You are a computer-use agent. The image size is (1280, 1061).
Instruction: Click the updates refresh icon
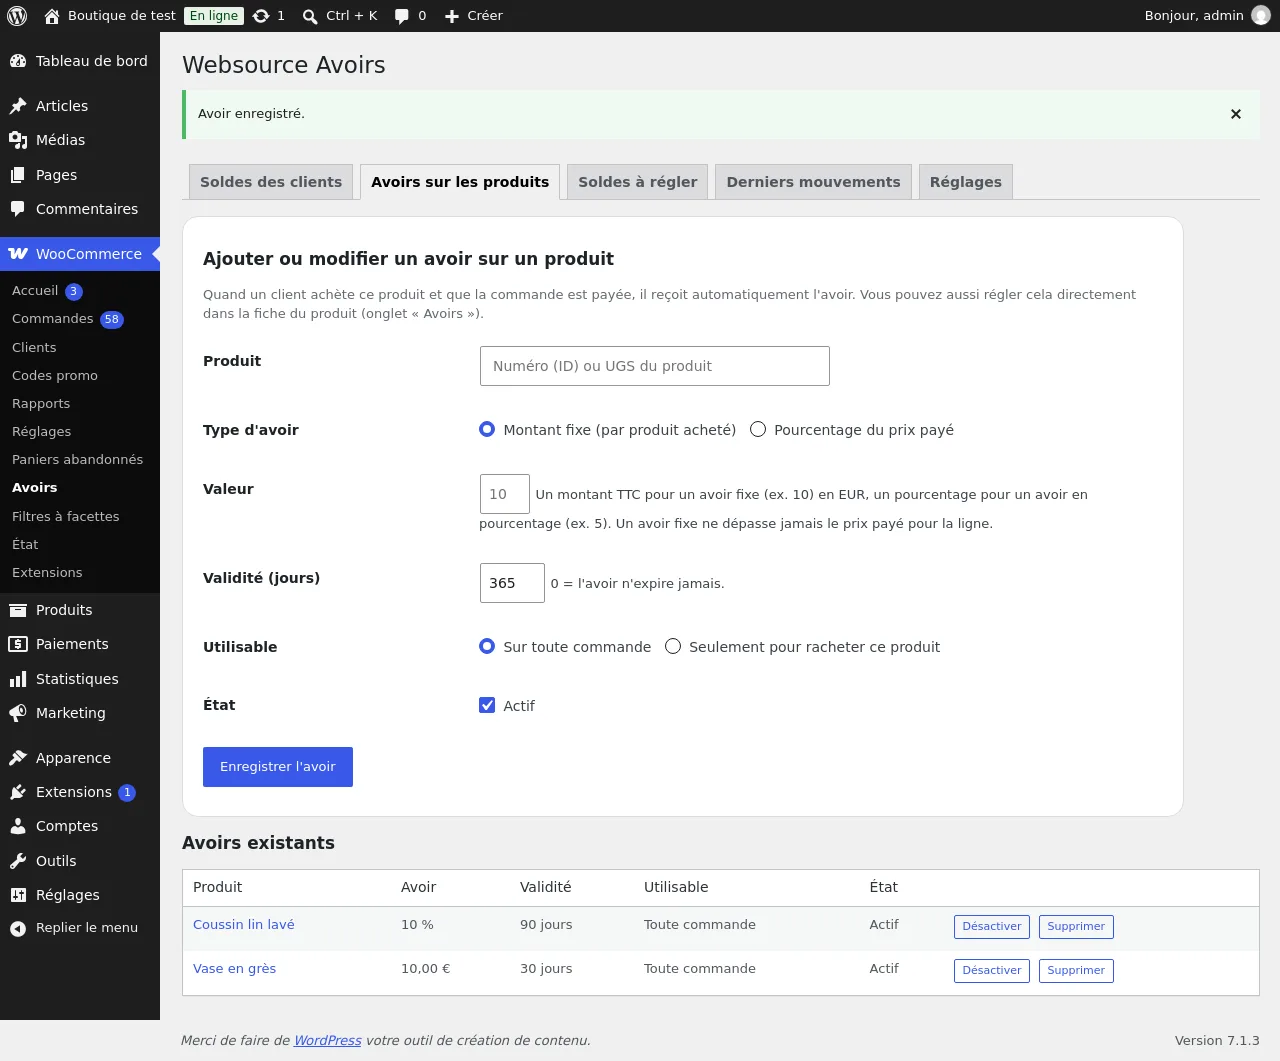coord(261,16)
